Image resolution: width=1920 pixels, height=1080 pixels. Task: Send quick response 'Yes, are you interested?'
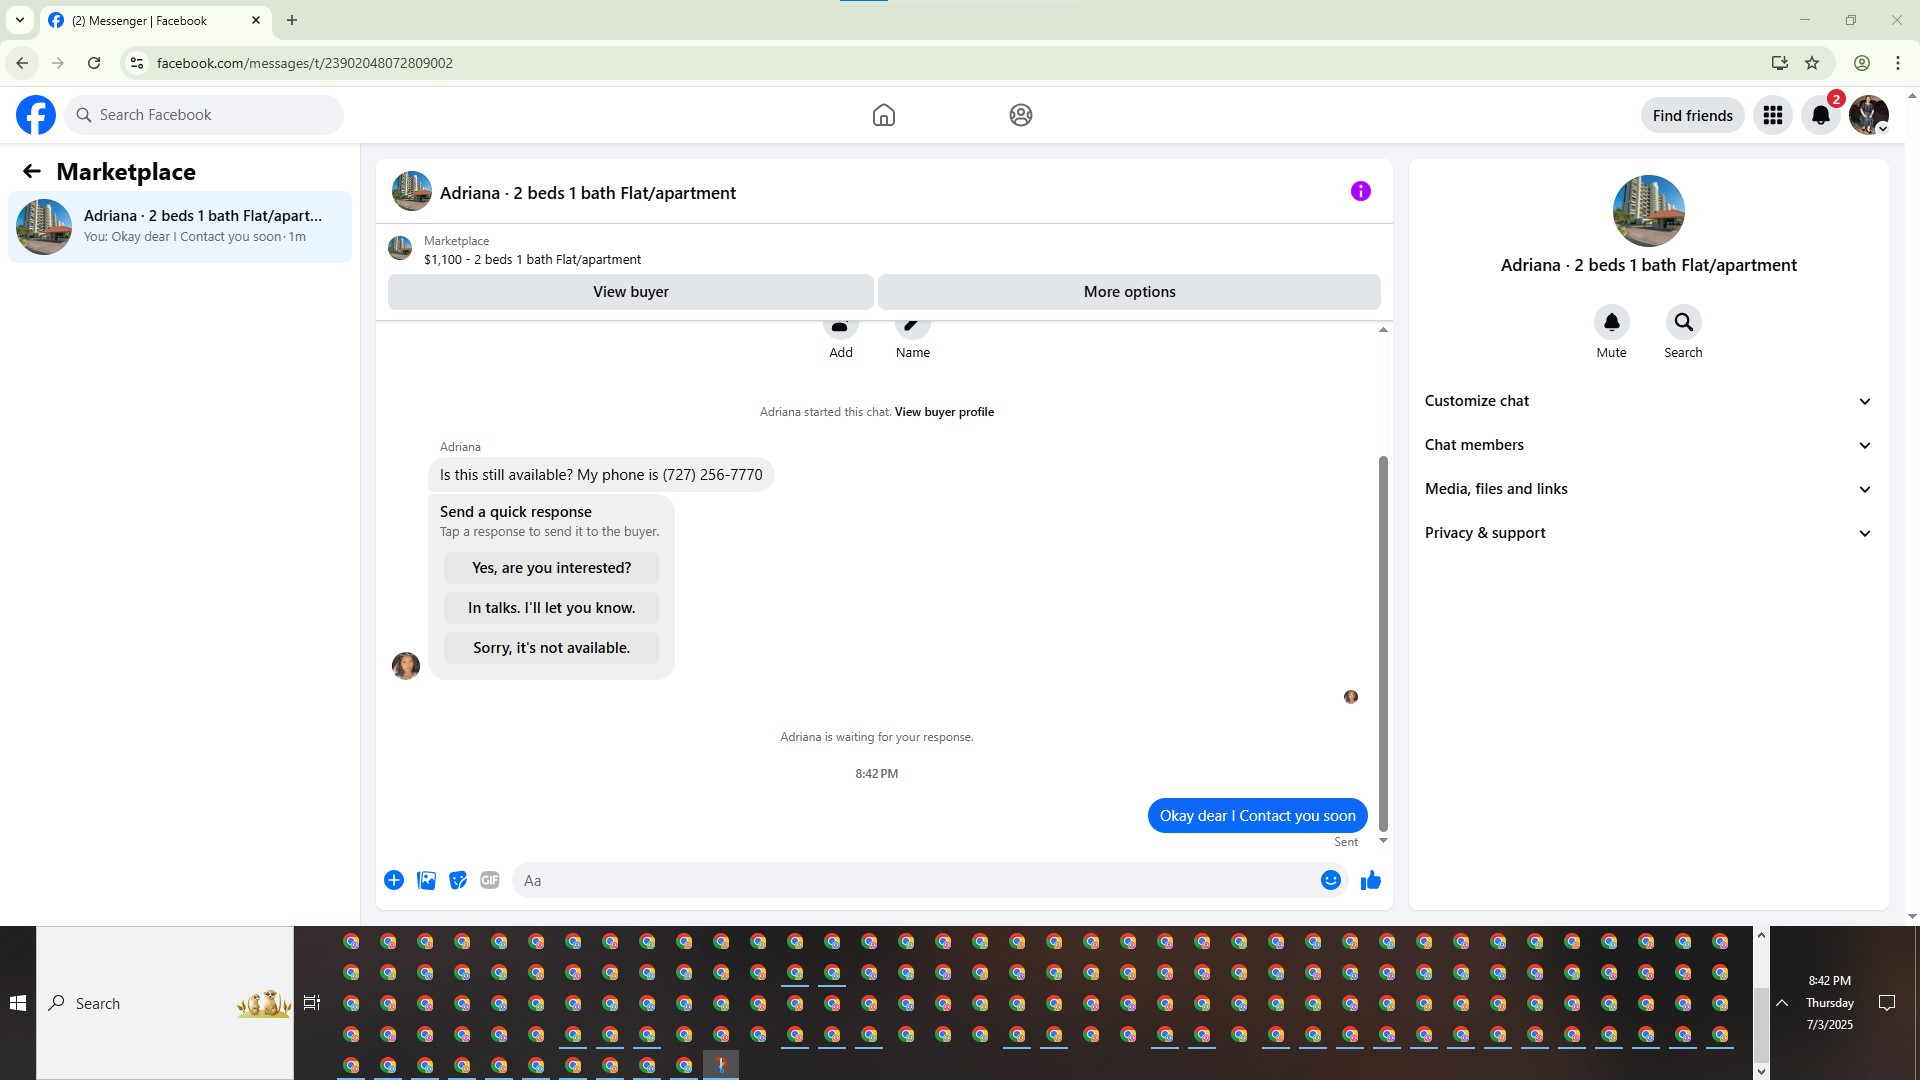(x=551, y=568)
